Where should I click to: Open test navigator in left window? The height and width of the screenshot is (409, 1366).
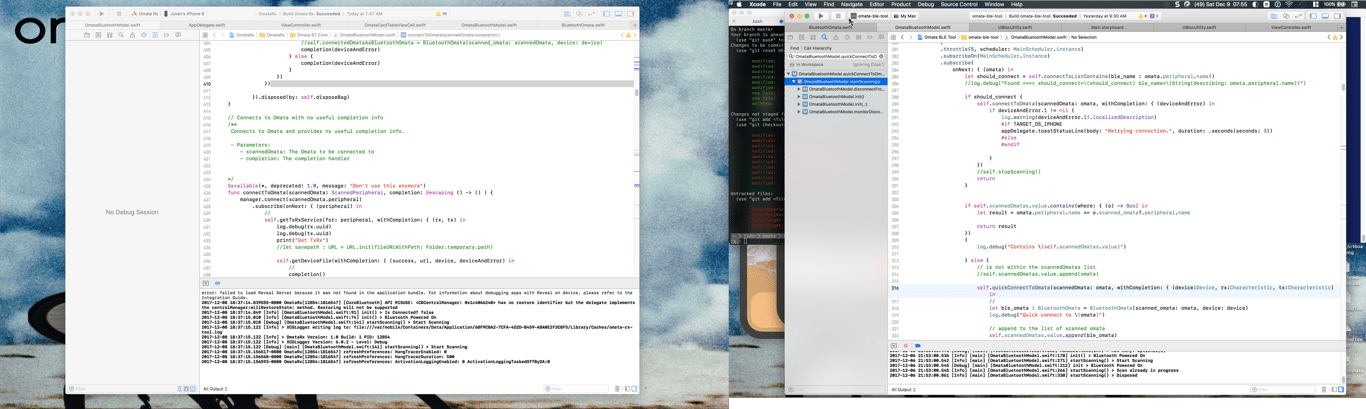point(144,35)
